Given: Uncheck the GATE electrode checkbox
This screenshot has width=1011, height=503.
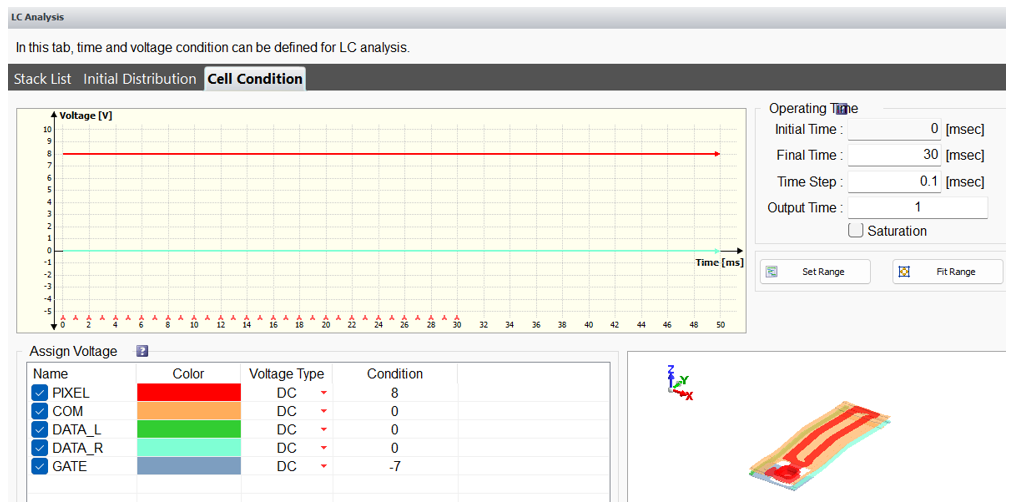Looking at the screenshot, I should click(39, 466).
